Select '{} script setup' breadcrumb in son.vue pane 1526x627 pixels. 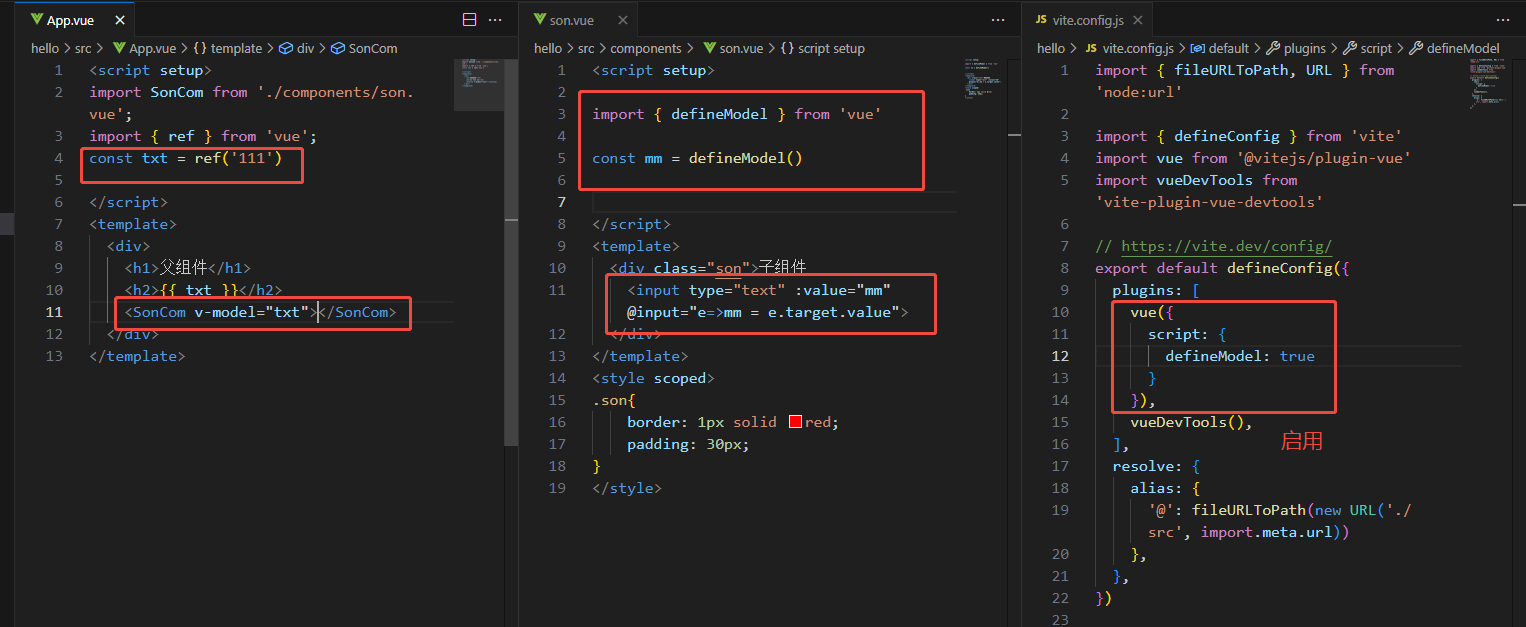click(822, 48)
